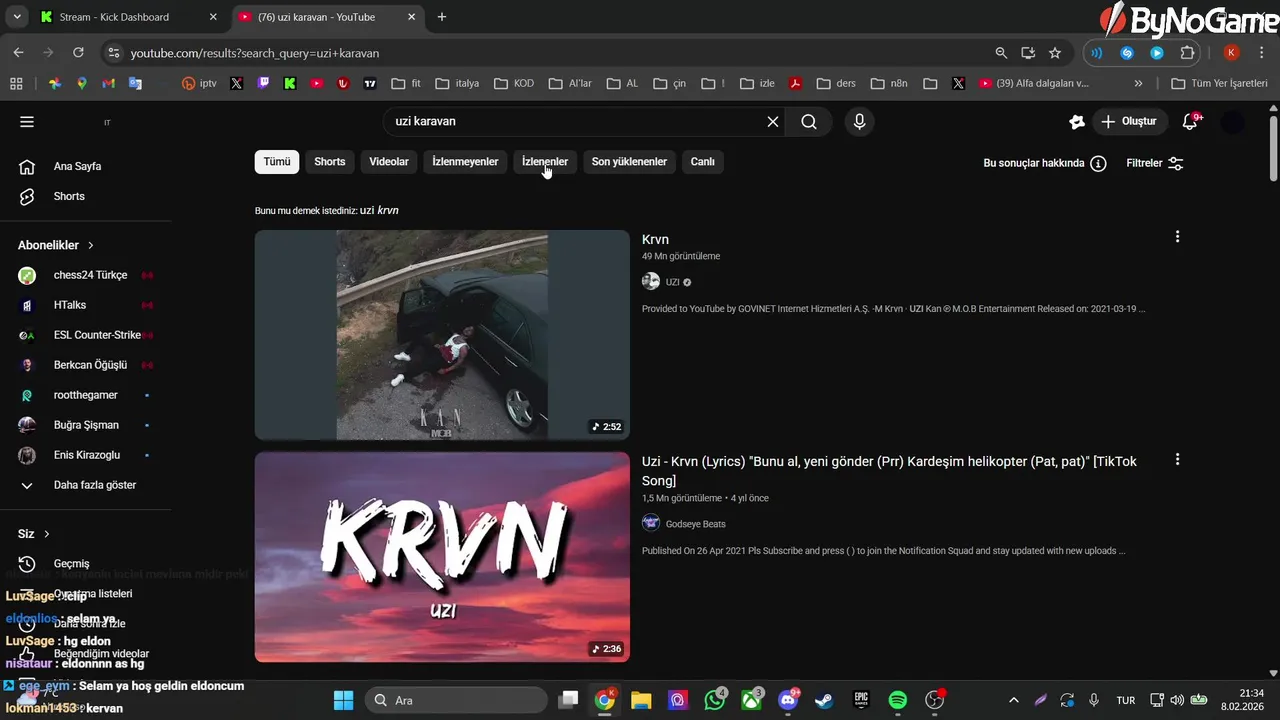Screen dimensions: 1280x720
Task: Open Buğra Şişman subscription channel
Action: tap(87, 425)
